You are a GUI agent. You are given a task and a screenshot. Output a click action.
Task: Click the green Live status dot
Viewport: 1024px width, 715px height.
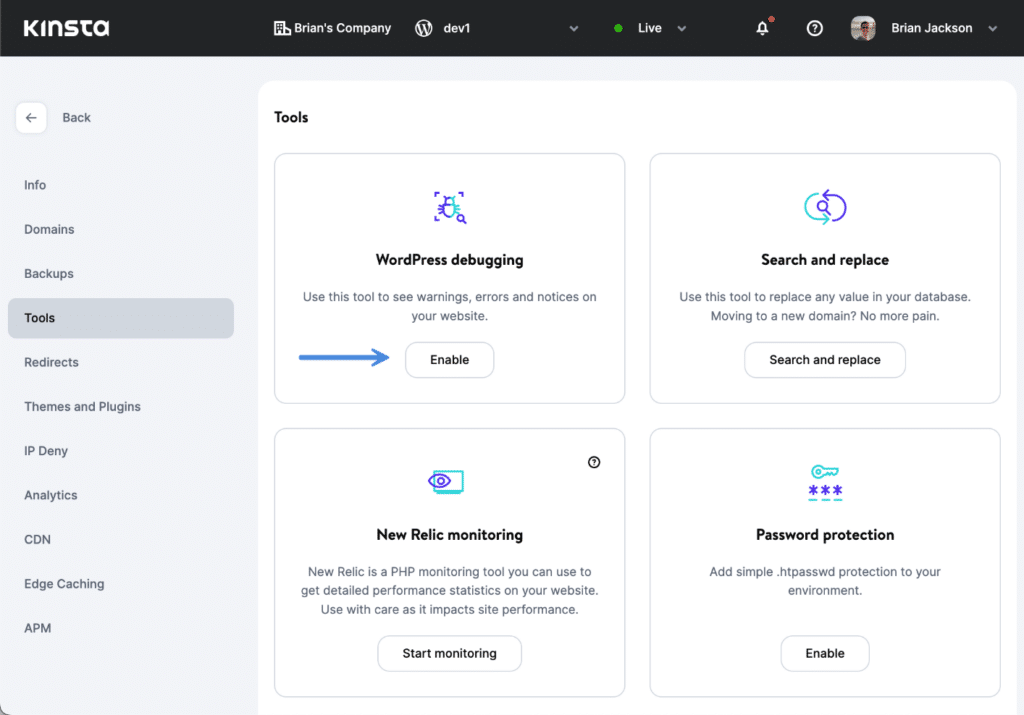pyautogui.click(x=618, y=28)
